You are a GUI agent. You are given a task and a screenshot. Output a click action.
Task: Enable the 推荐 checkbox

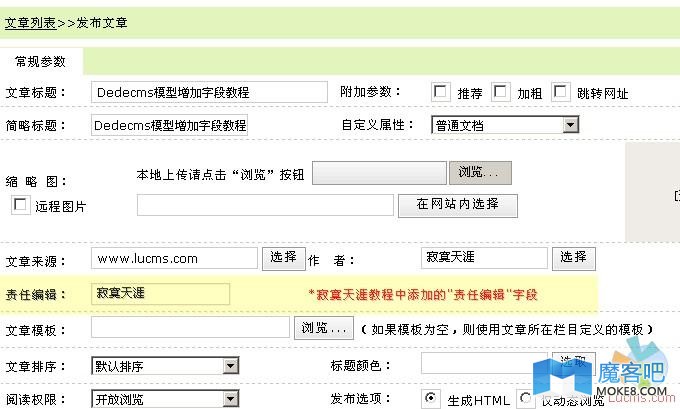pos(440,92)
